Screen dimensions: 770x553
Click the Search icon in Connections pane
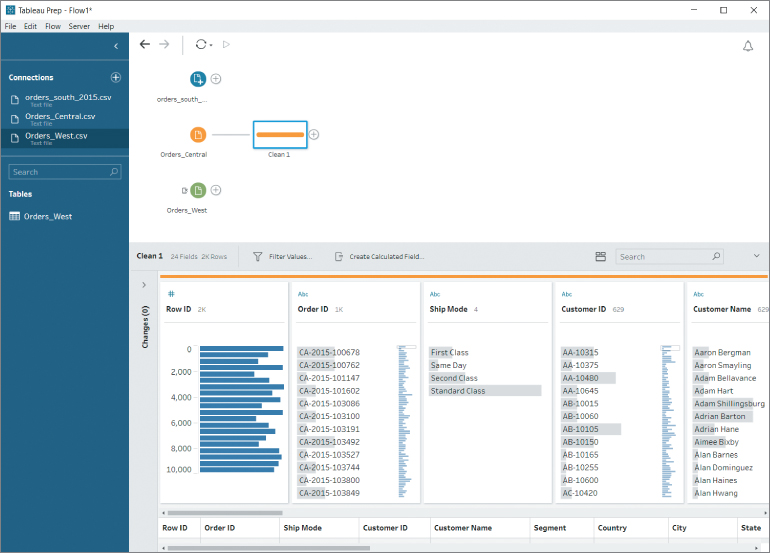pyautogui.click(x=114, y=172)
